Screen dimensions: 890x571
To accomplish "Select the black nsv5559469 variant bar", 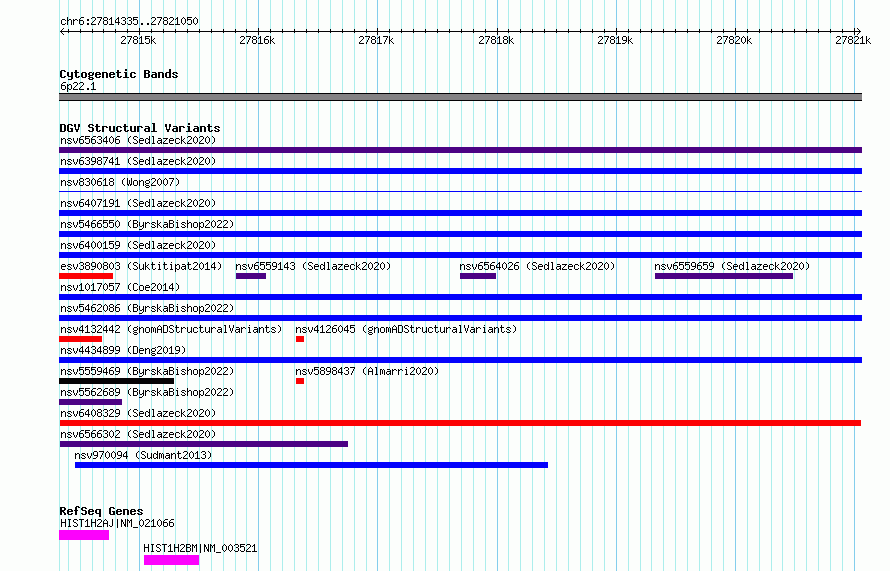I will (116, 381).
